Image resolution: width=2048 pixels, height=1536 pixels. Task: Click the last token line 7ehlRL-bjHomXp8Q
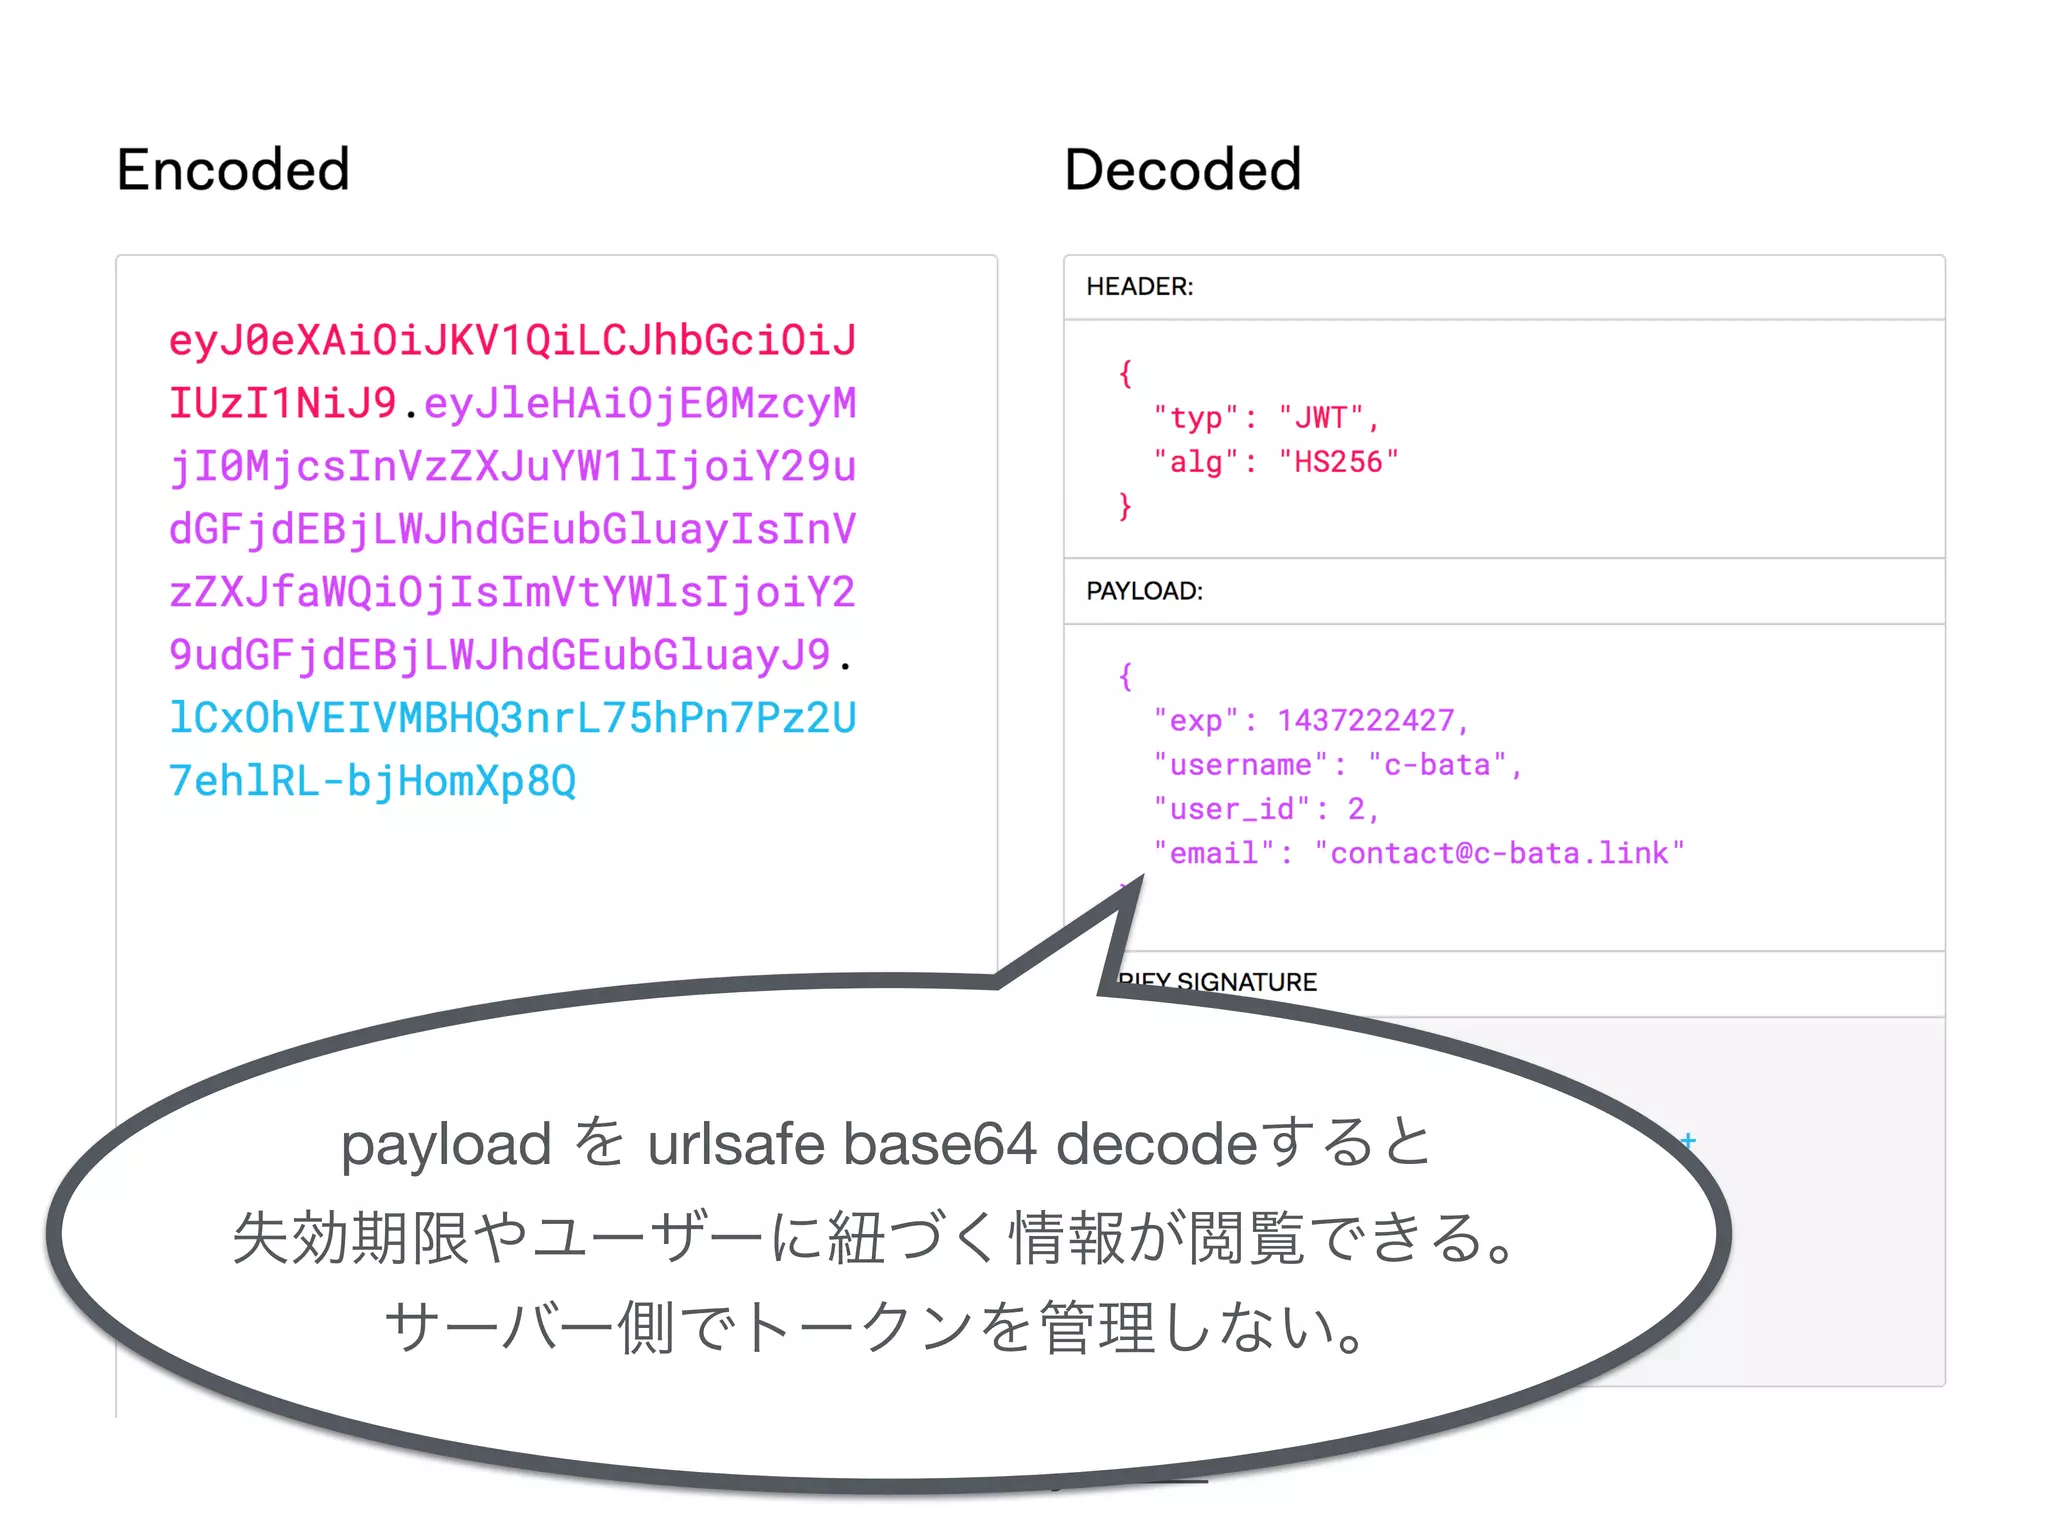pos(372,781)
